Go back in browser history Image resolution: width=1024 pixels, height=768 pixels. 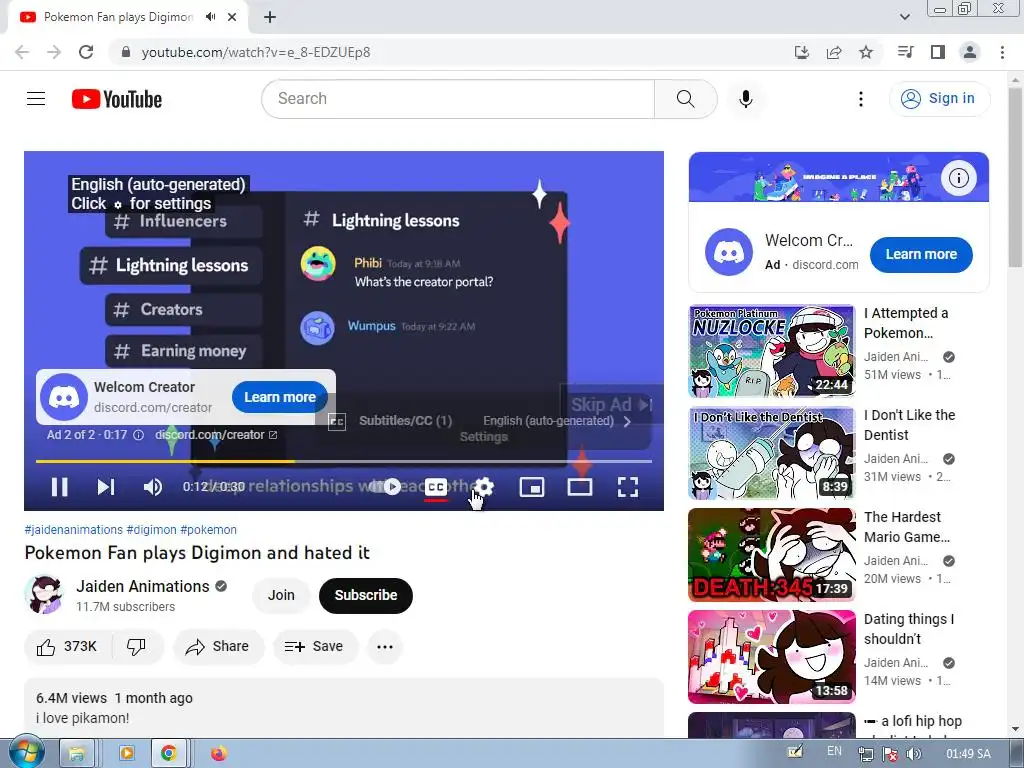22,52
